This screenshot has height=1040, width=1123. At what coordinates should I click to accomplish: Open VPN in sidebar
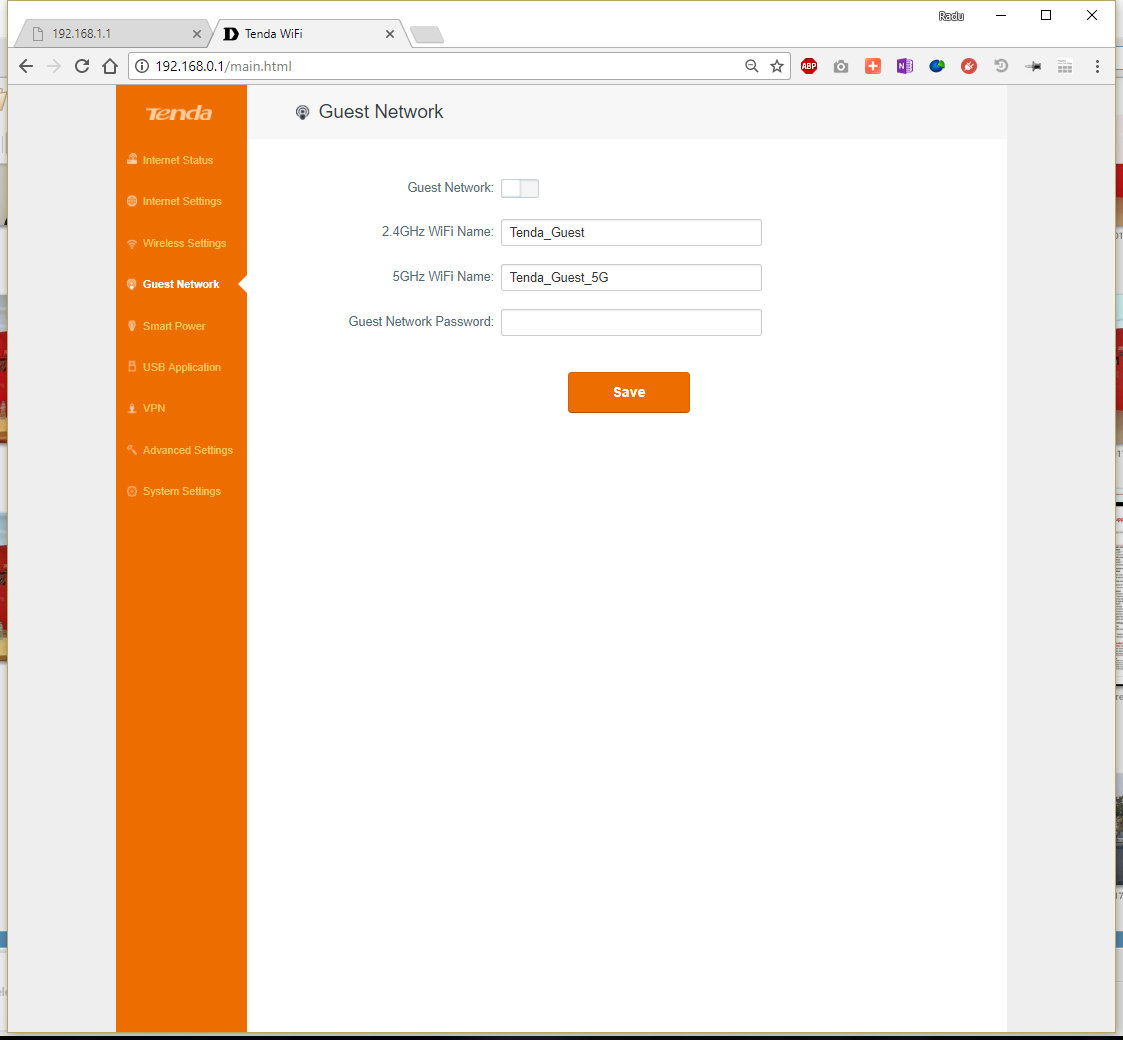tap(154, 408)
